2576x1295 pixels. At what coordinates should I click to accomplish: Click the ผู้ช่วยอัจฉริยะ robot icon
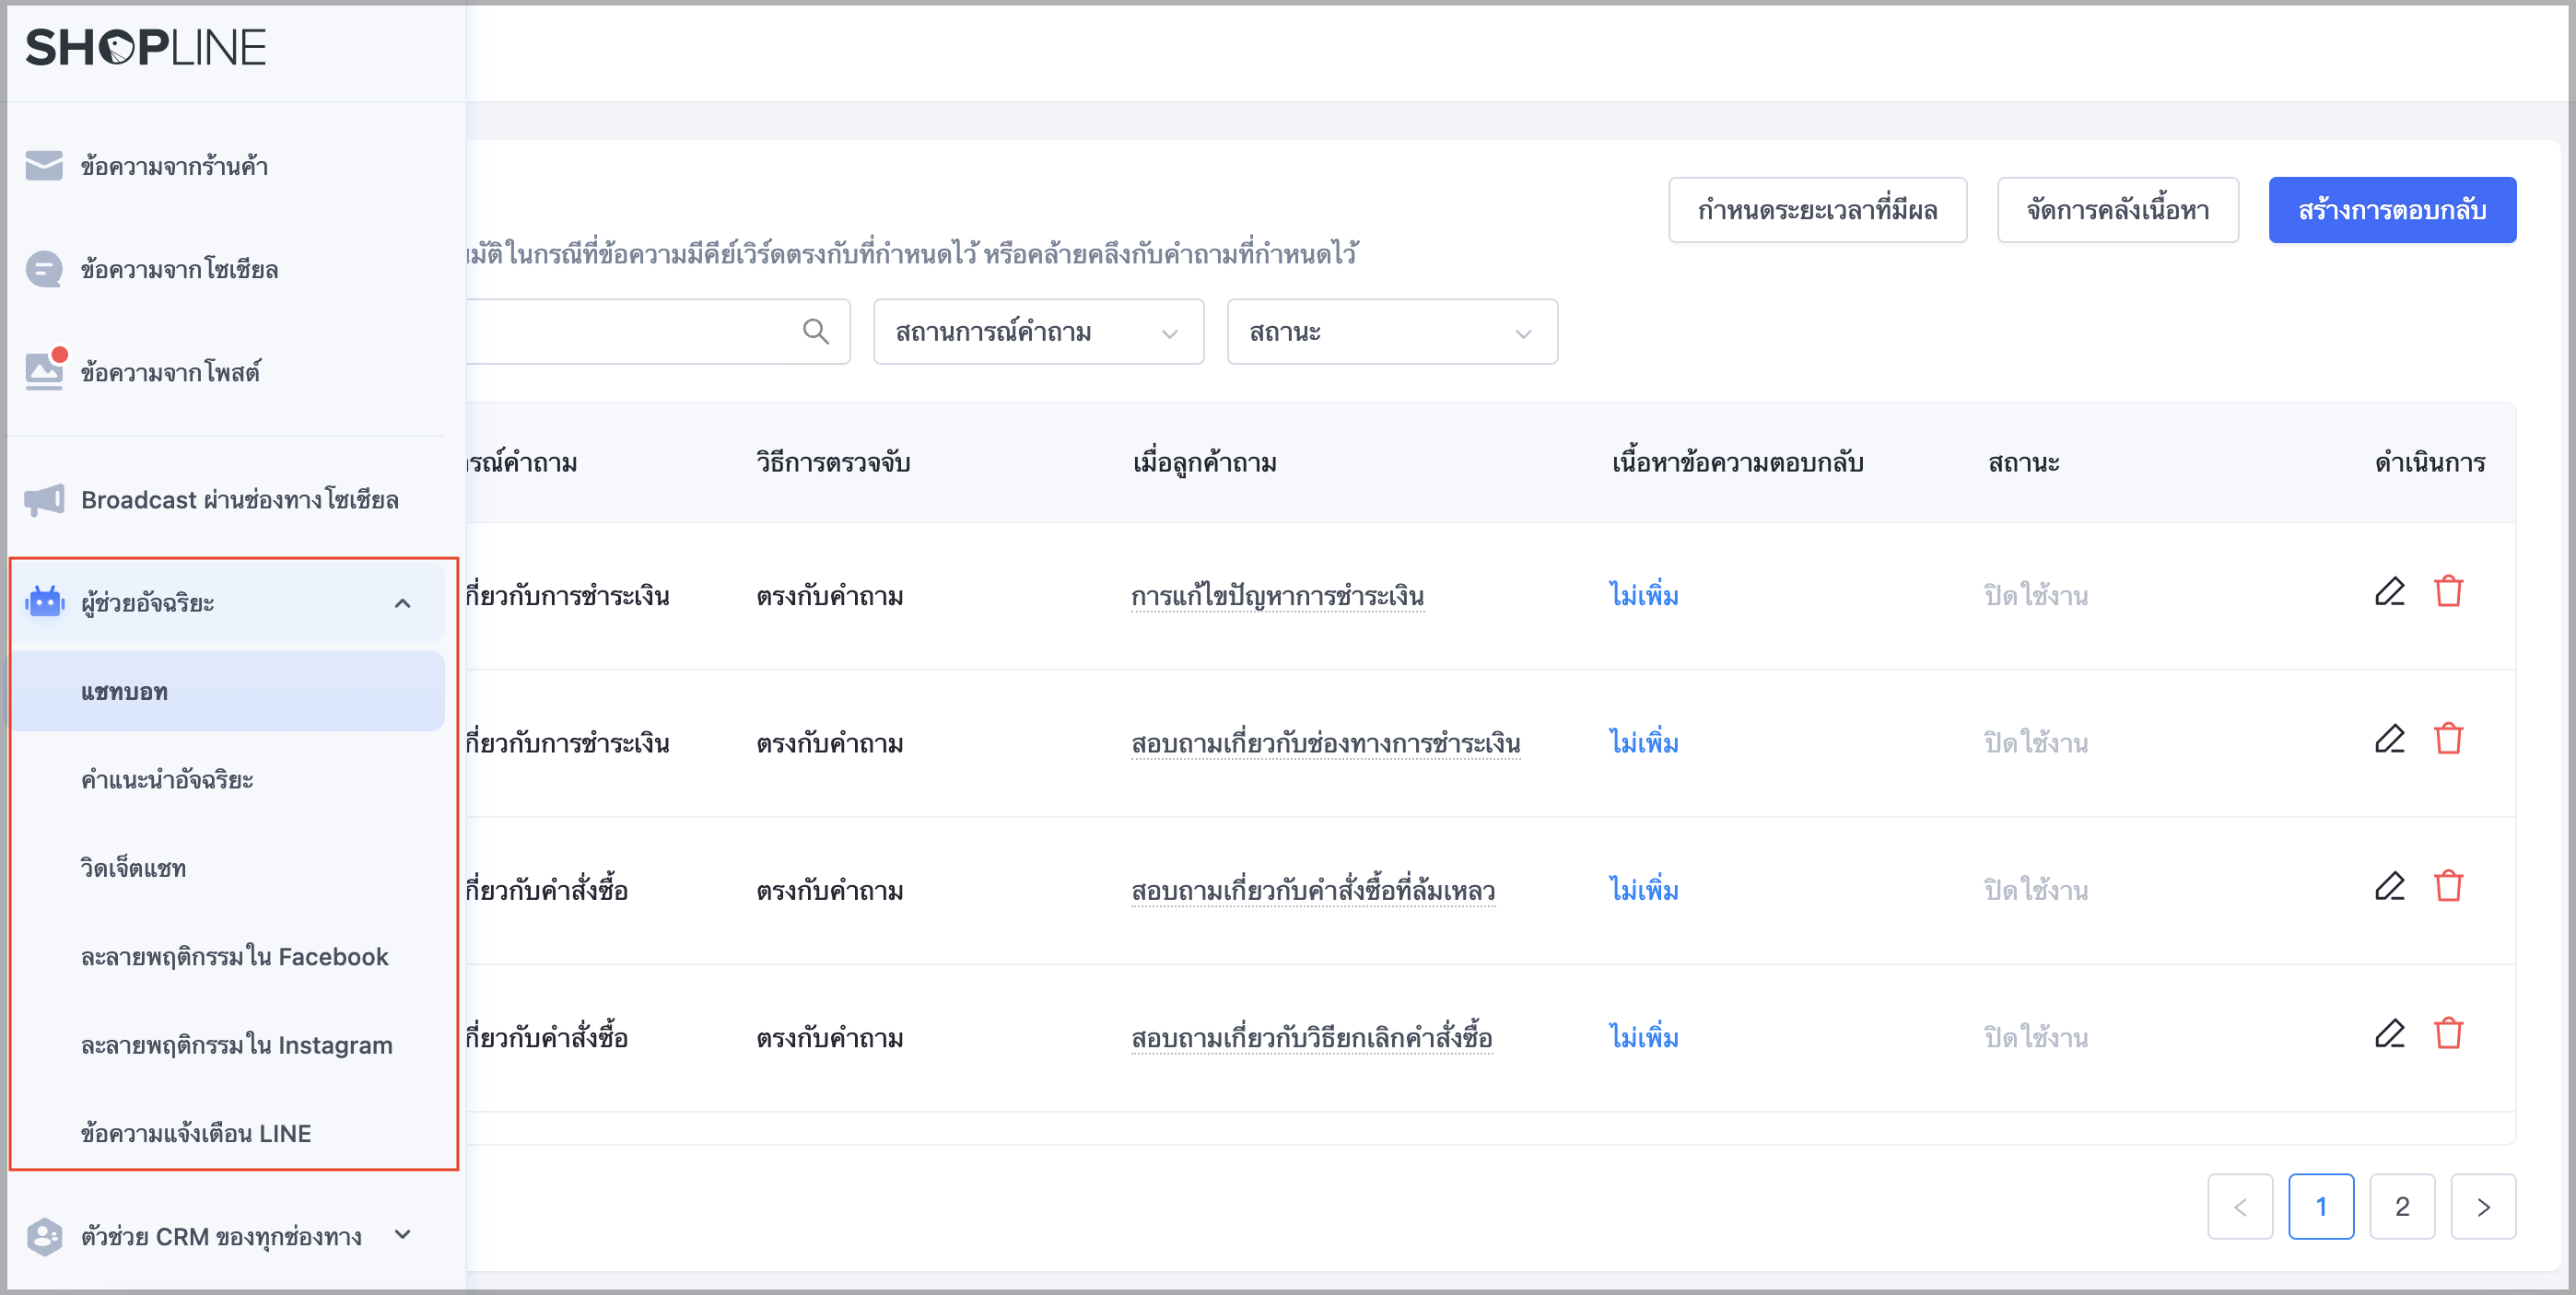click(x=45, y=602)
